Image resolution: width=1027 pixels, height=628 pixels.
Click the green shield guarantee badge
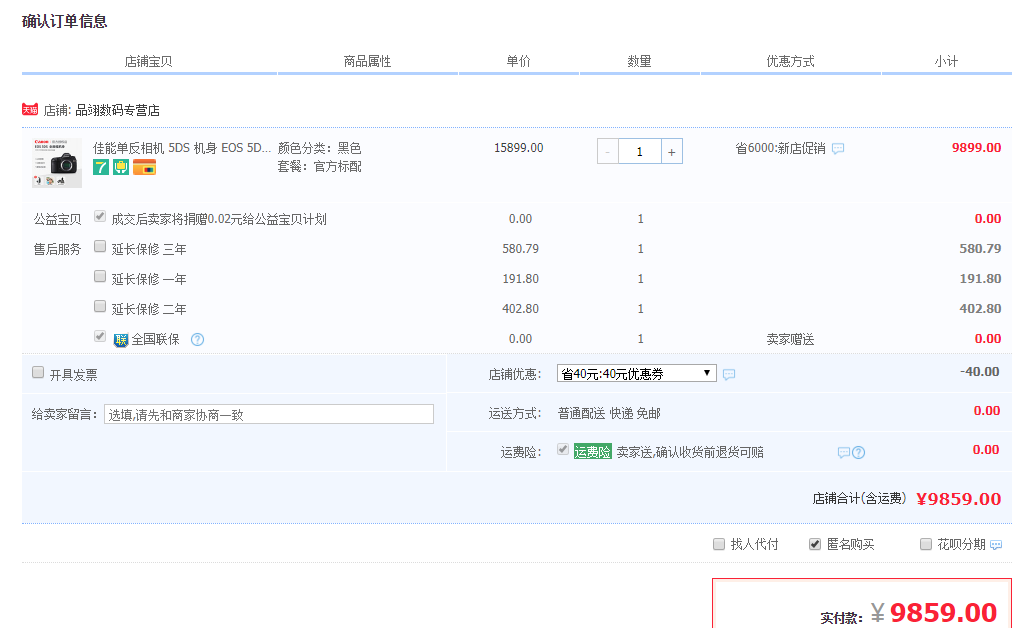point(121,167)
